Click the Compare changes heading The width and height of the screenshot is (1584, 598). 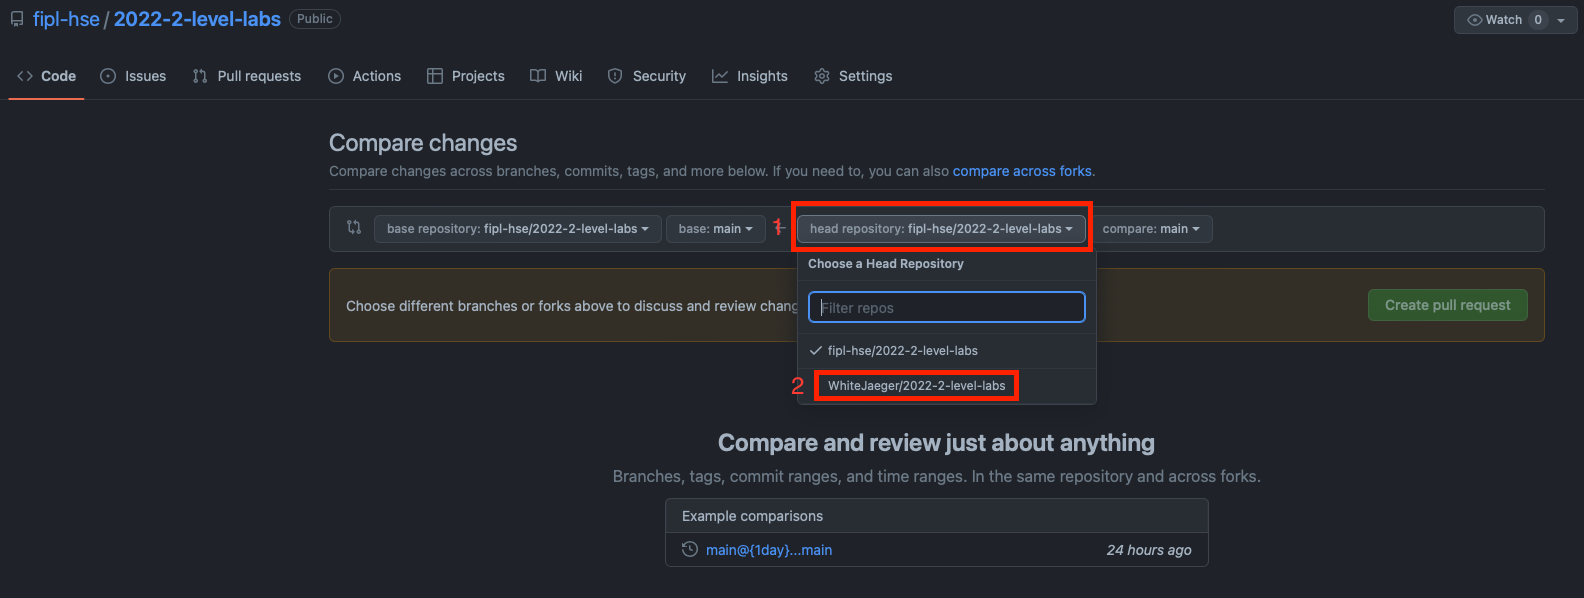423,143
